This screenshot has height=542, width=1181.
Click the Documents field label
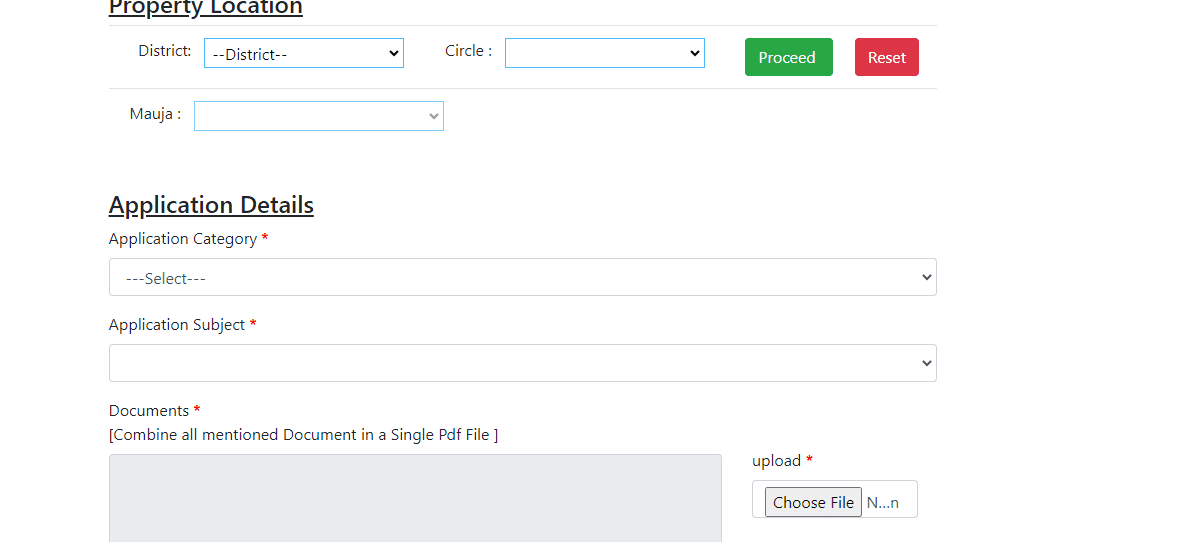click(149, 411)
